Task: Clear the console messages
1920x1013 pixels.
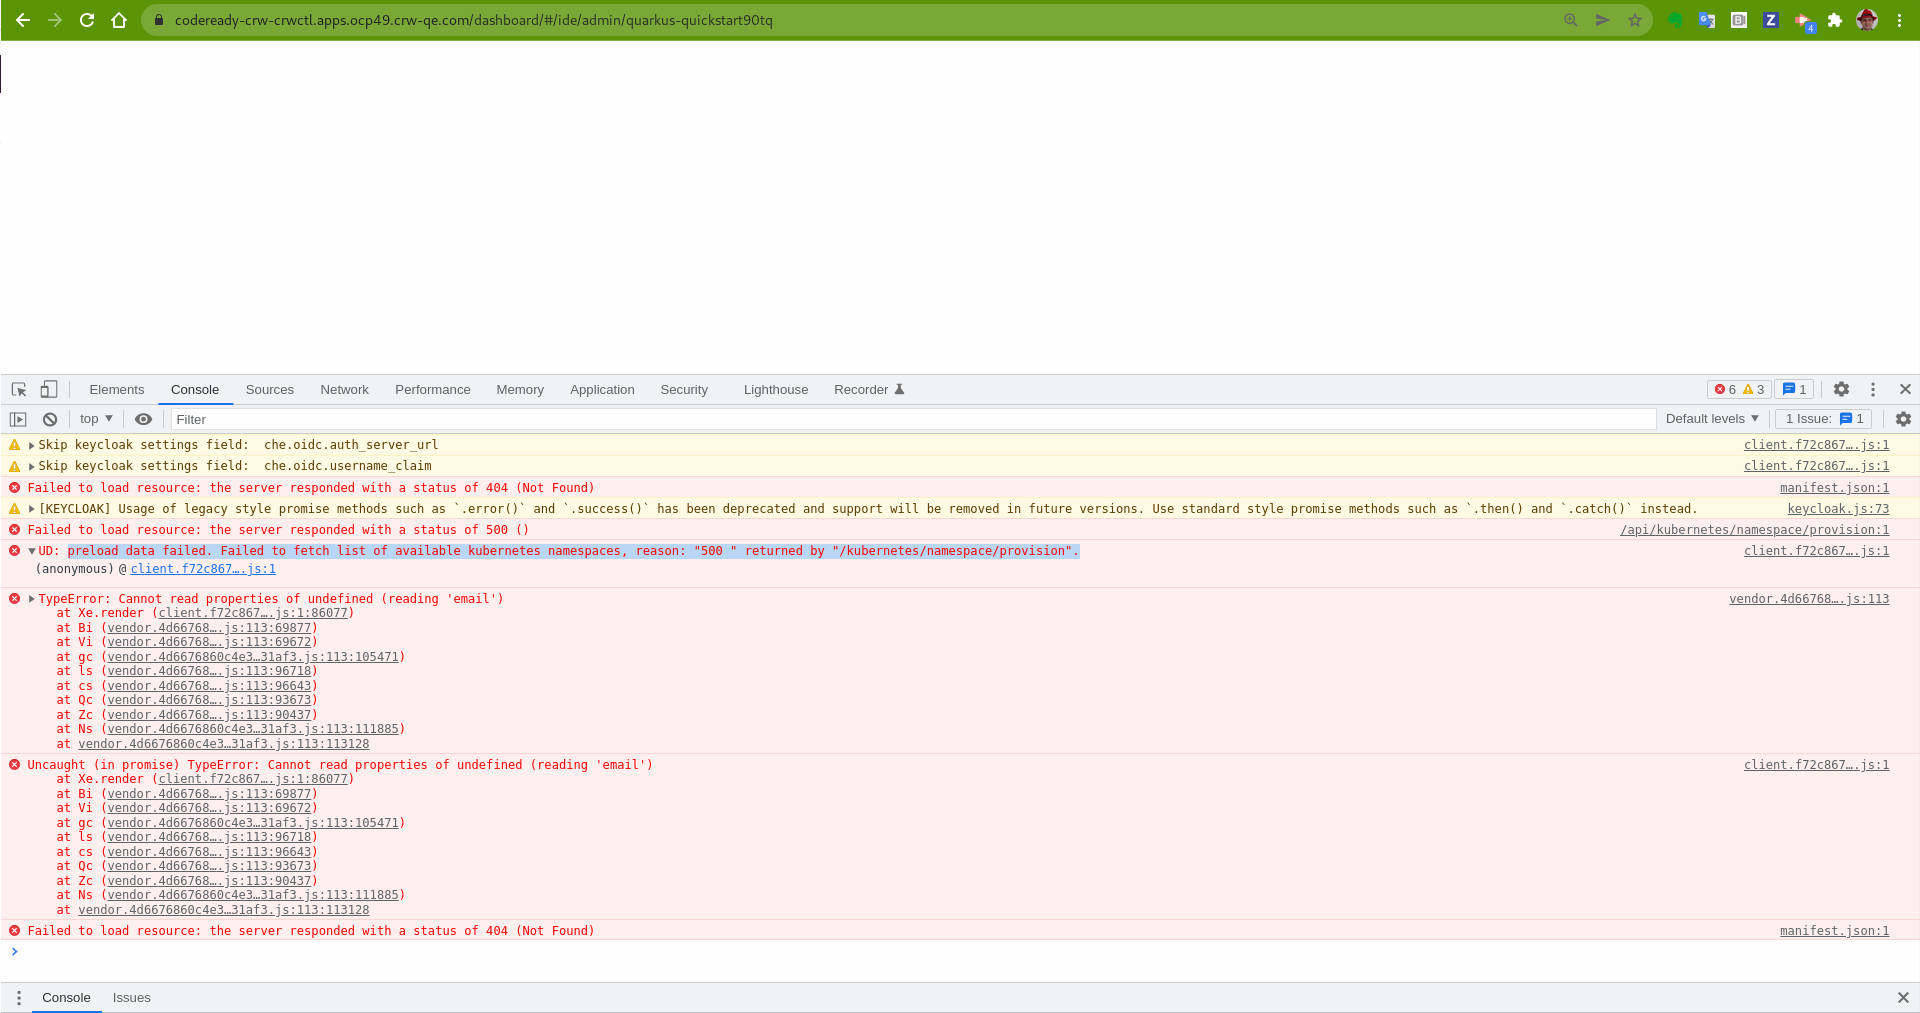Action: pyautogui.click(x=50, y=419)
